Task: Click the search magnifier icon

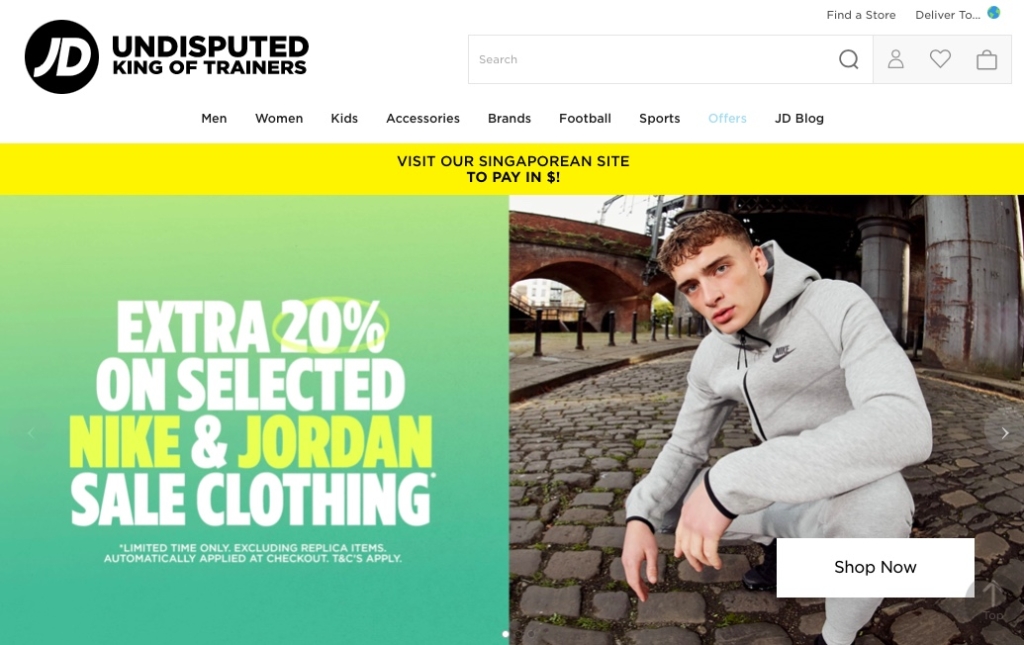Action: pyautogui.click(x=848, y=59)
